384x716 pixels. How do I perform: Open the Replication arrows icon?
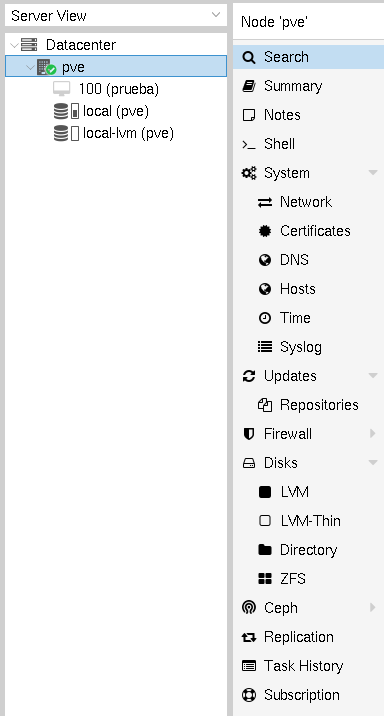click(x=248, y=637)
